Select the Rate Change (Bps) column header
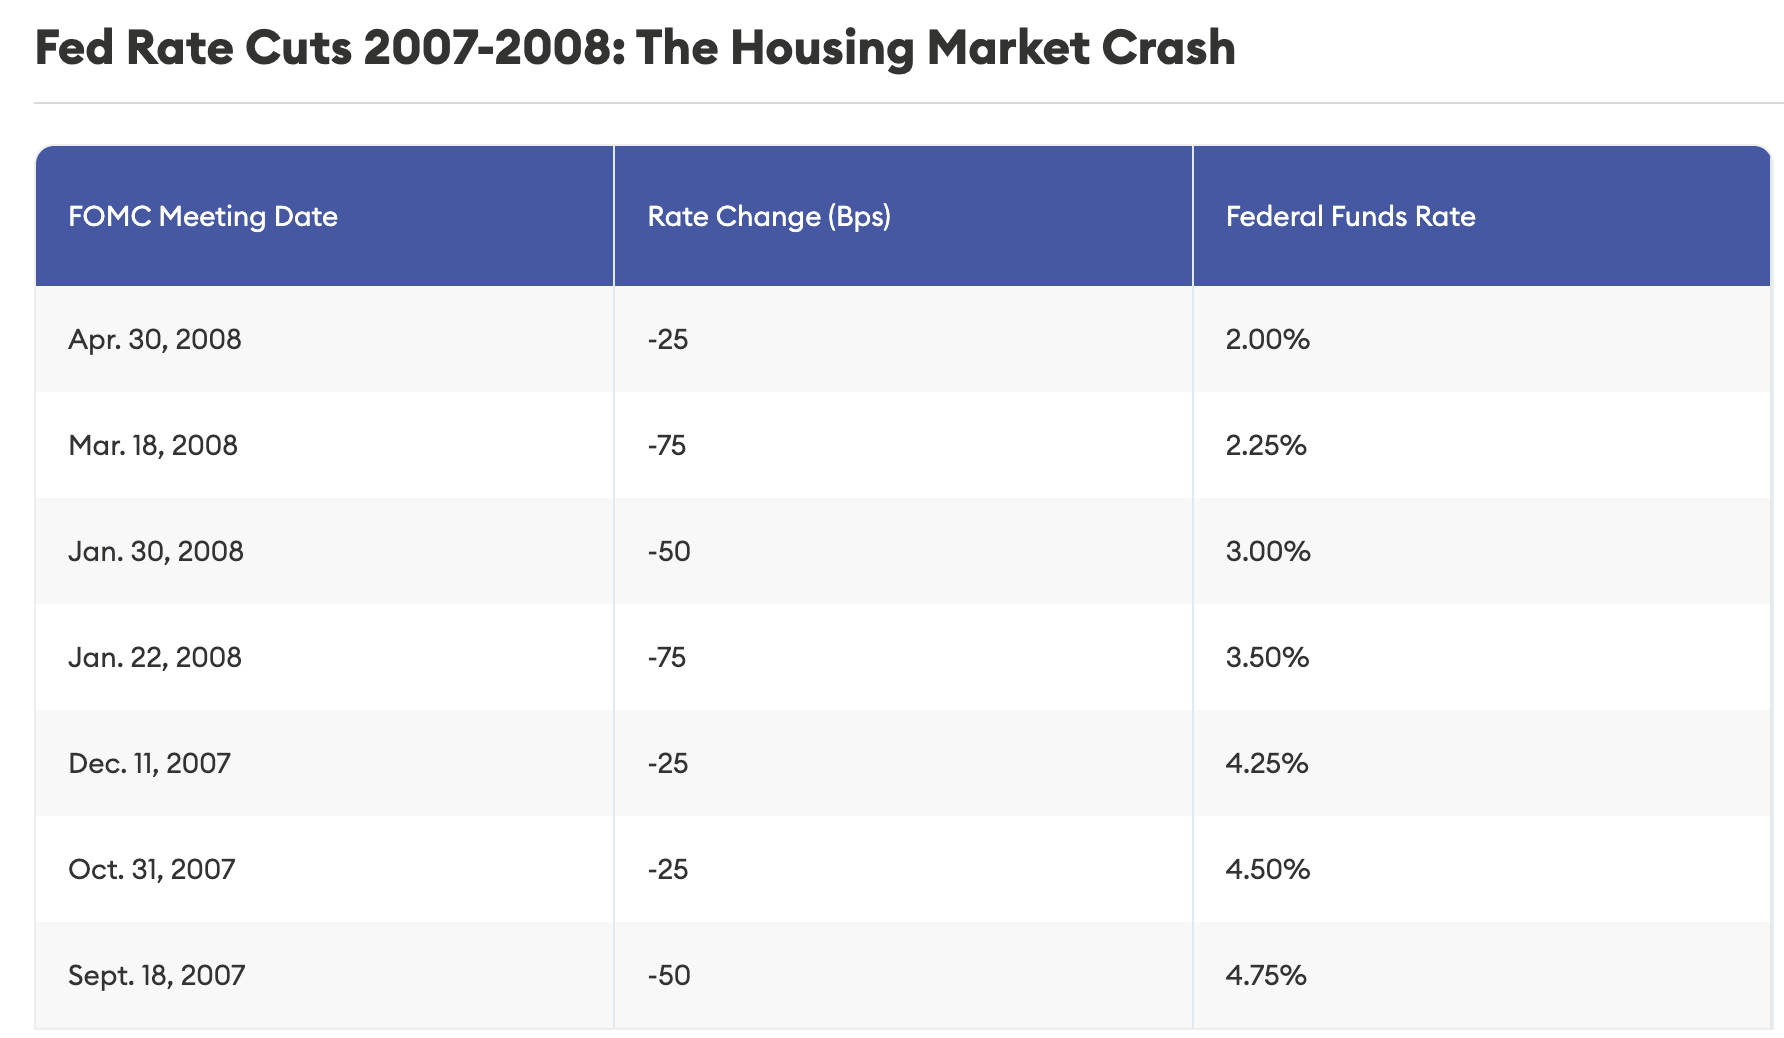Image resolution: width=1784 pixels, height=1038 pixels. point(769,216)
